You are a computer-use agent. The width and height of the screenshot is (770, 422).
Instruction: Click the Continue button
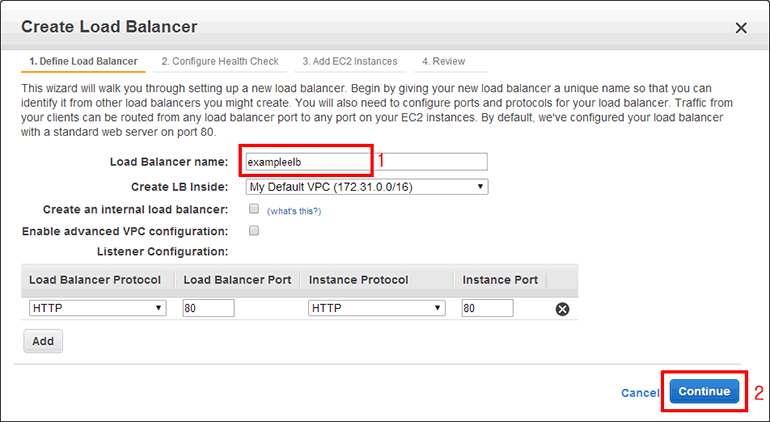tap(704, 392)
